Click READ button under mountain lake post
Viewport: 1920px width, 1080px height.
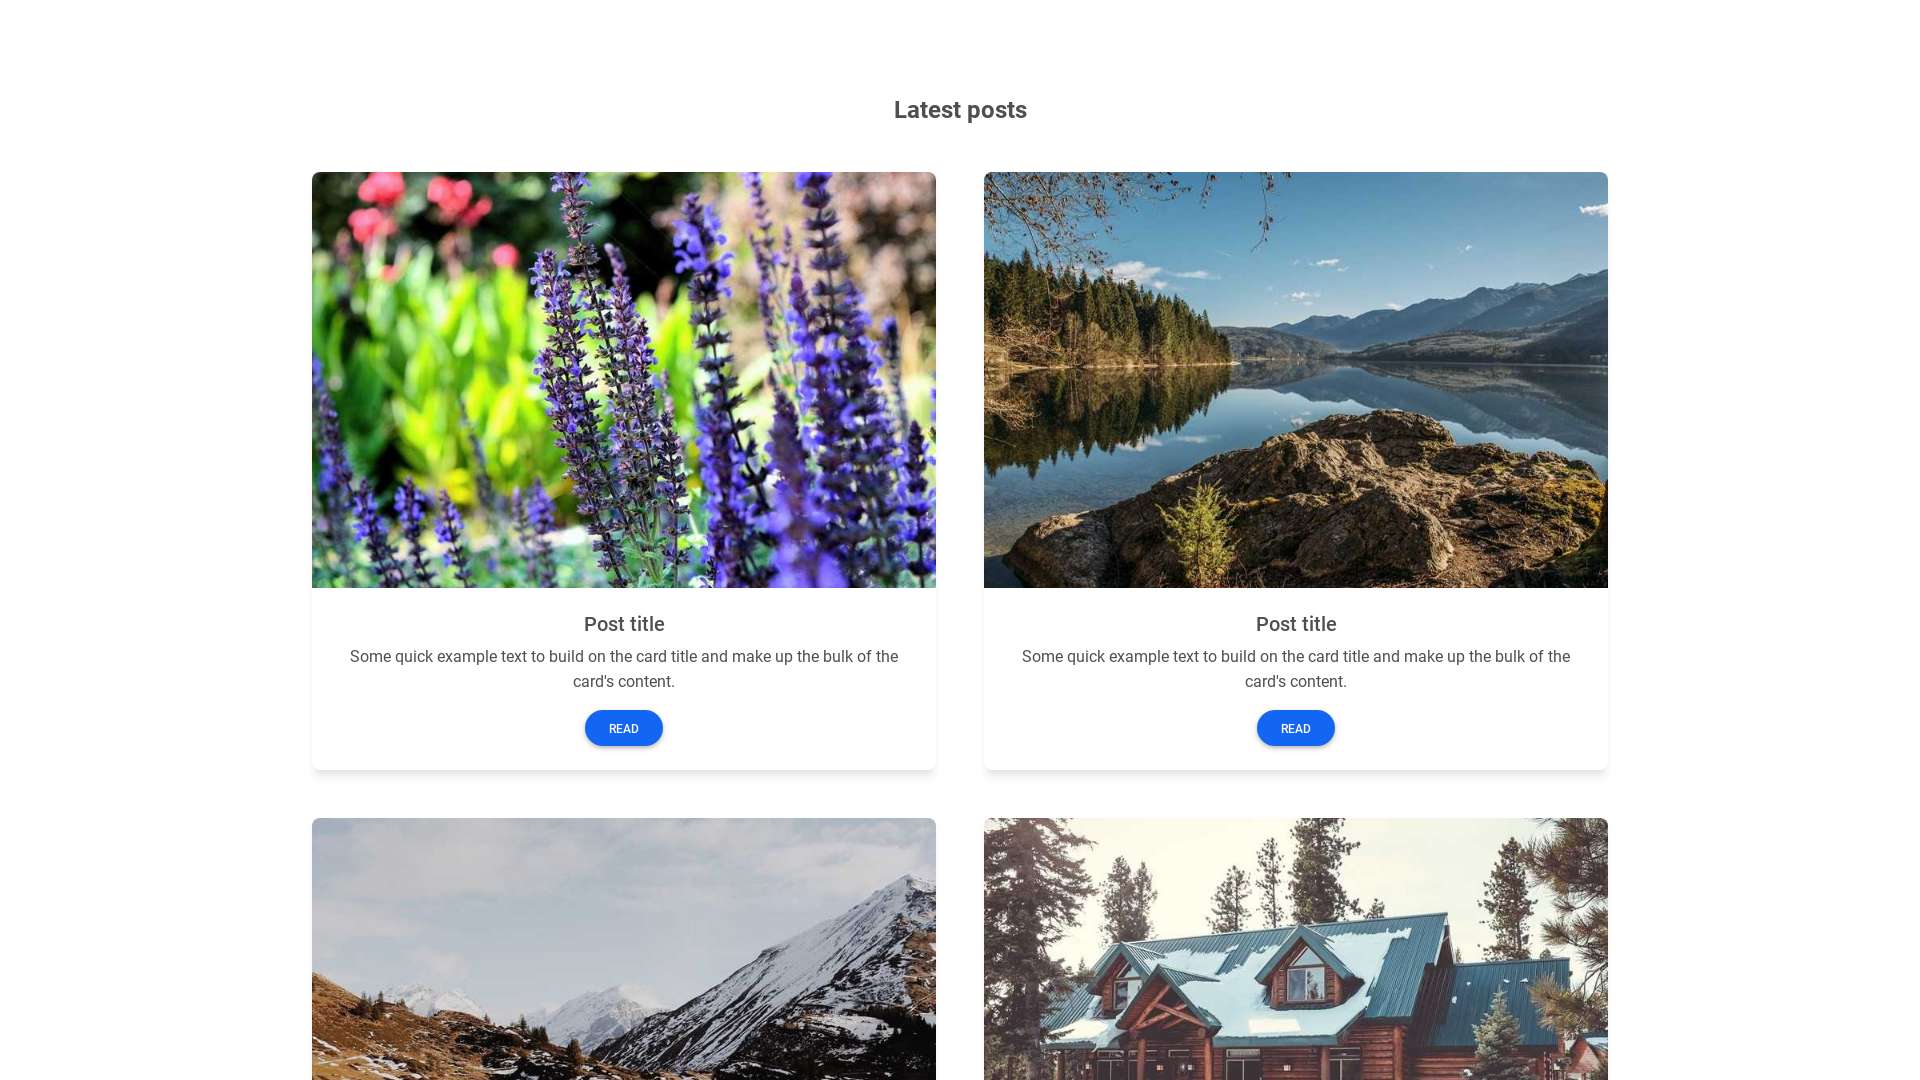click(1295, 728)
